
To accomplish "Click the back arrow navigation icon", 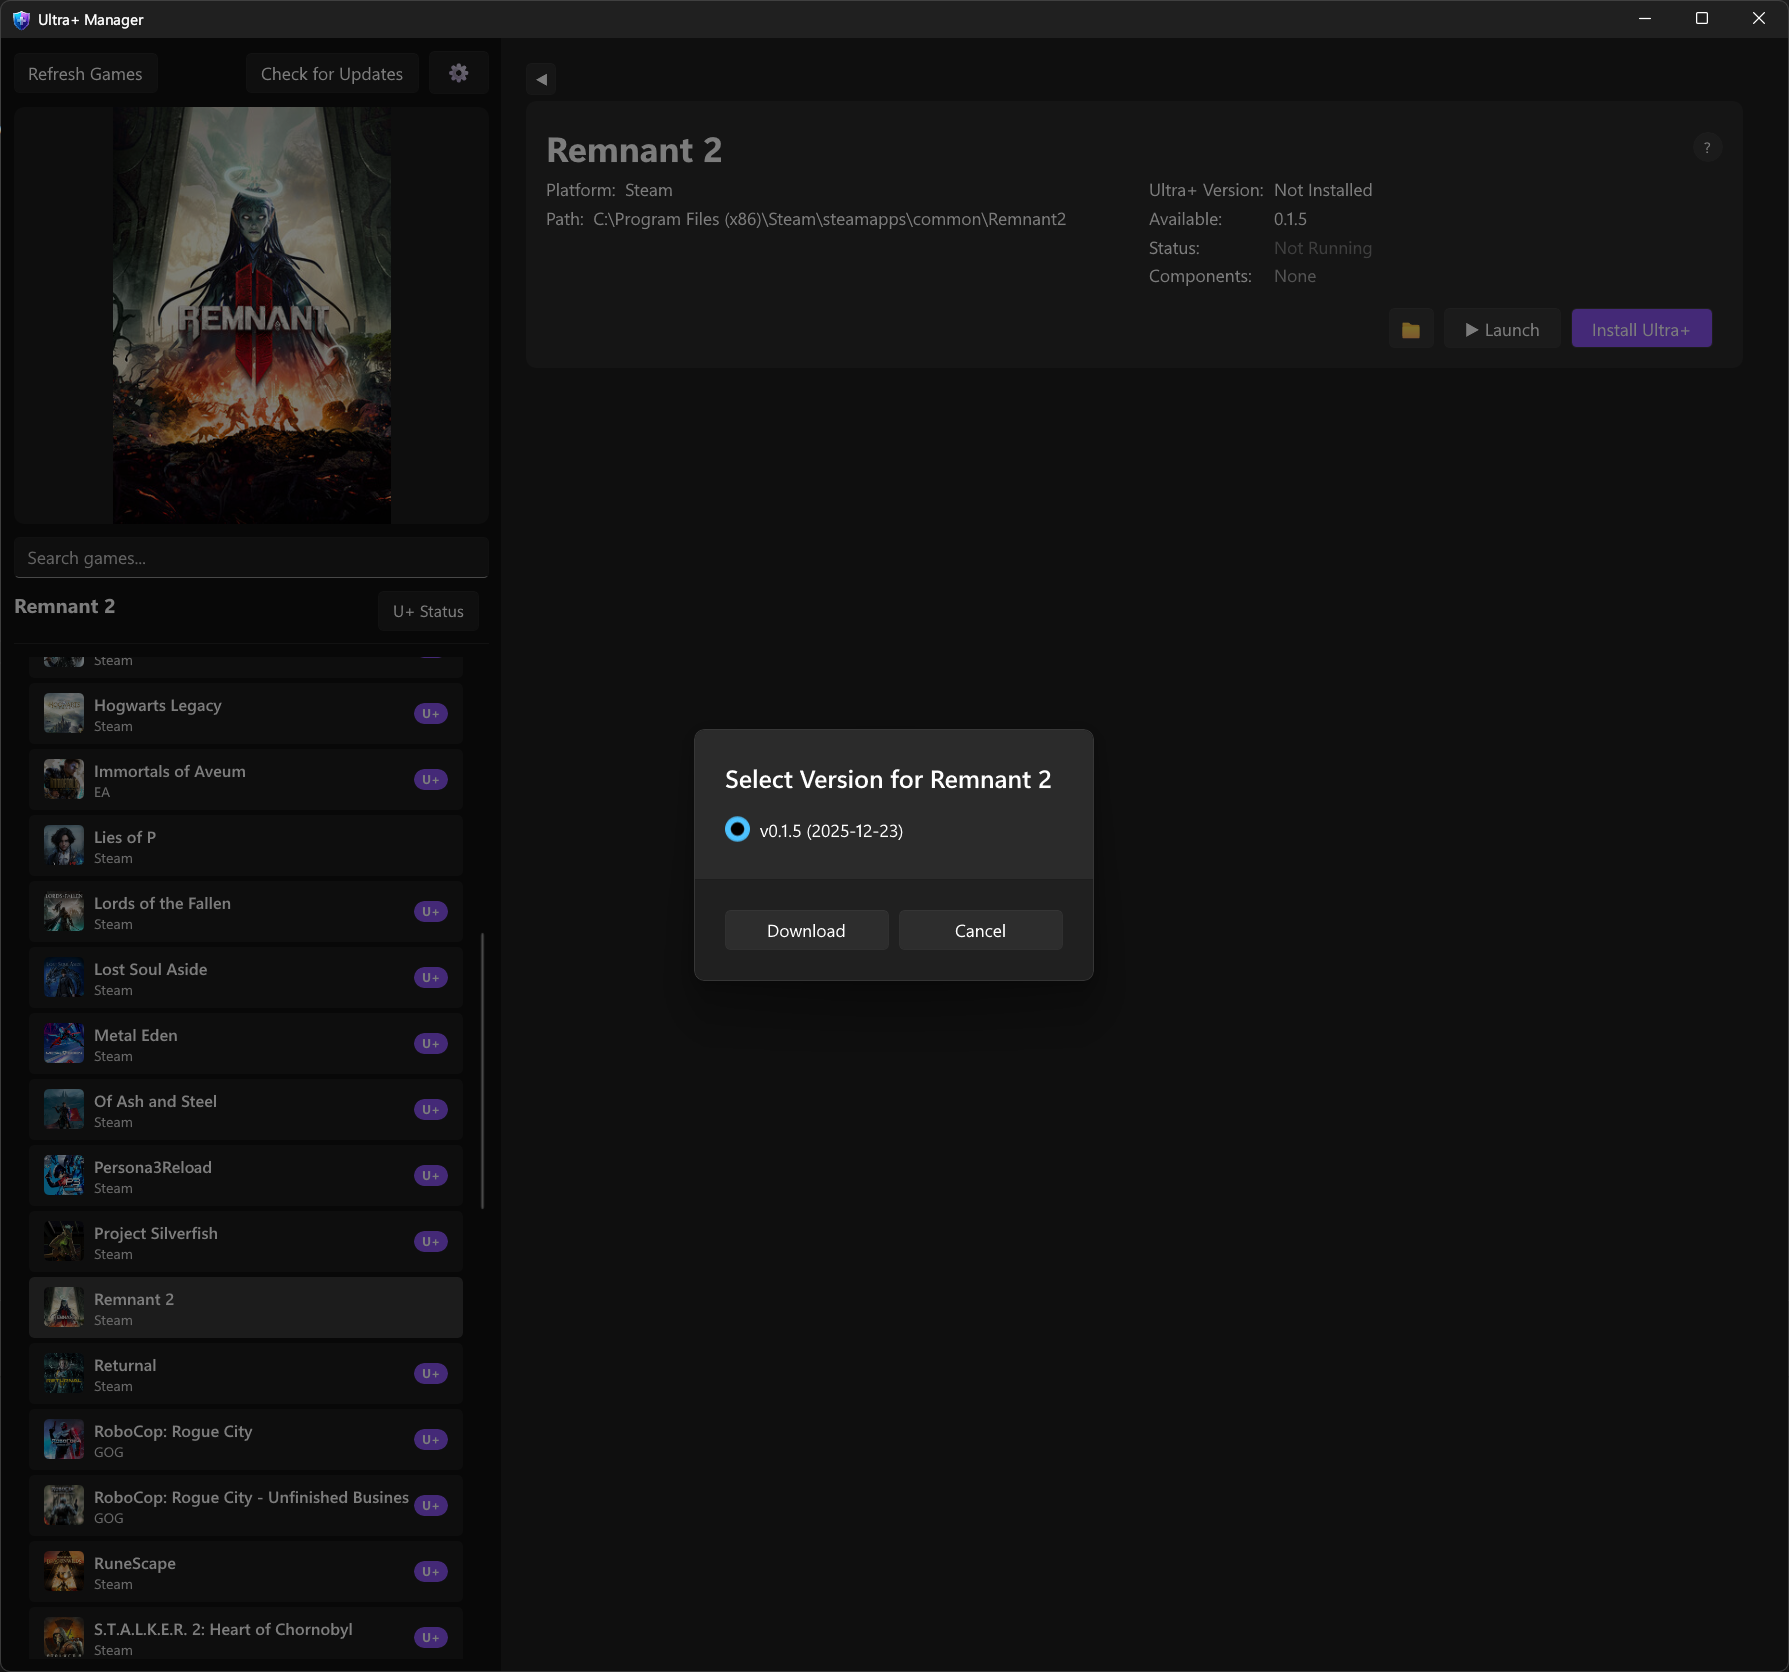I will [540, 78].
